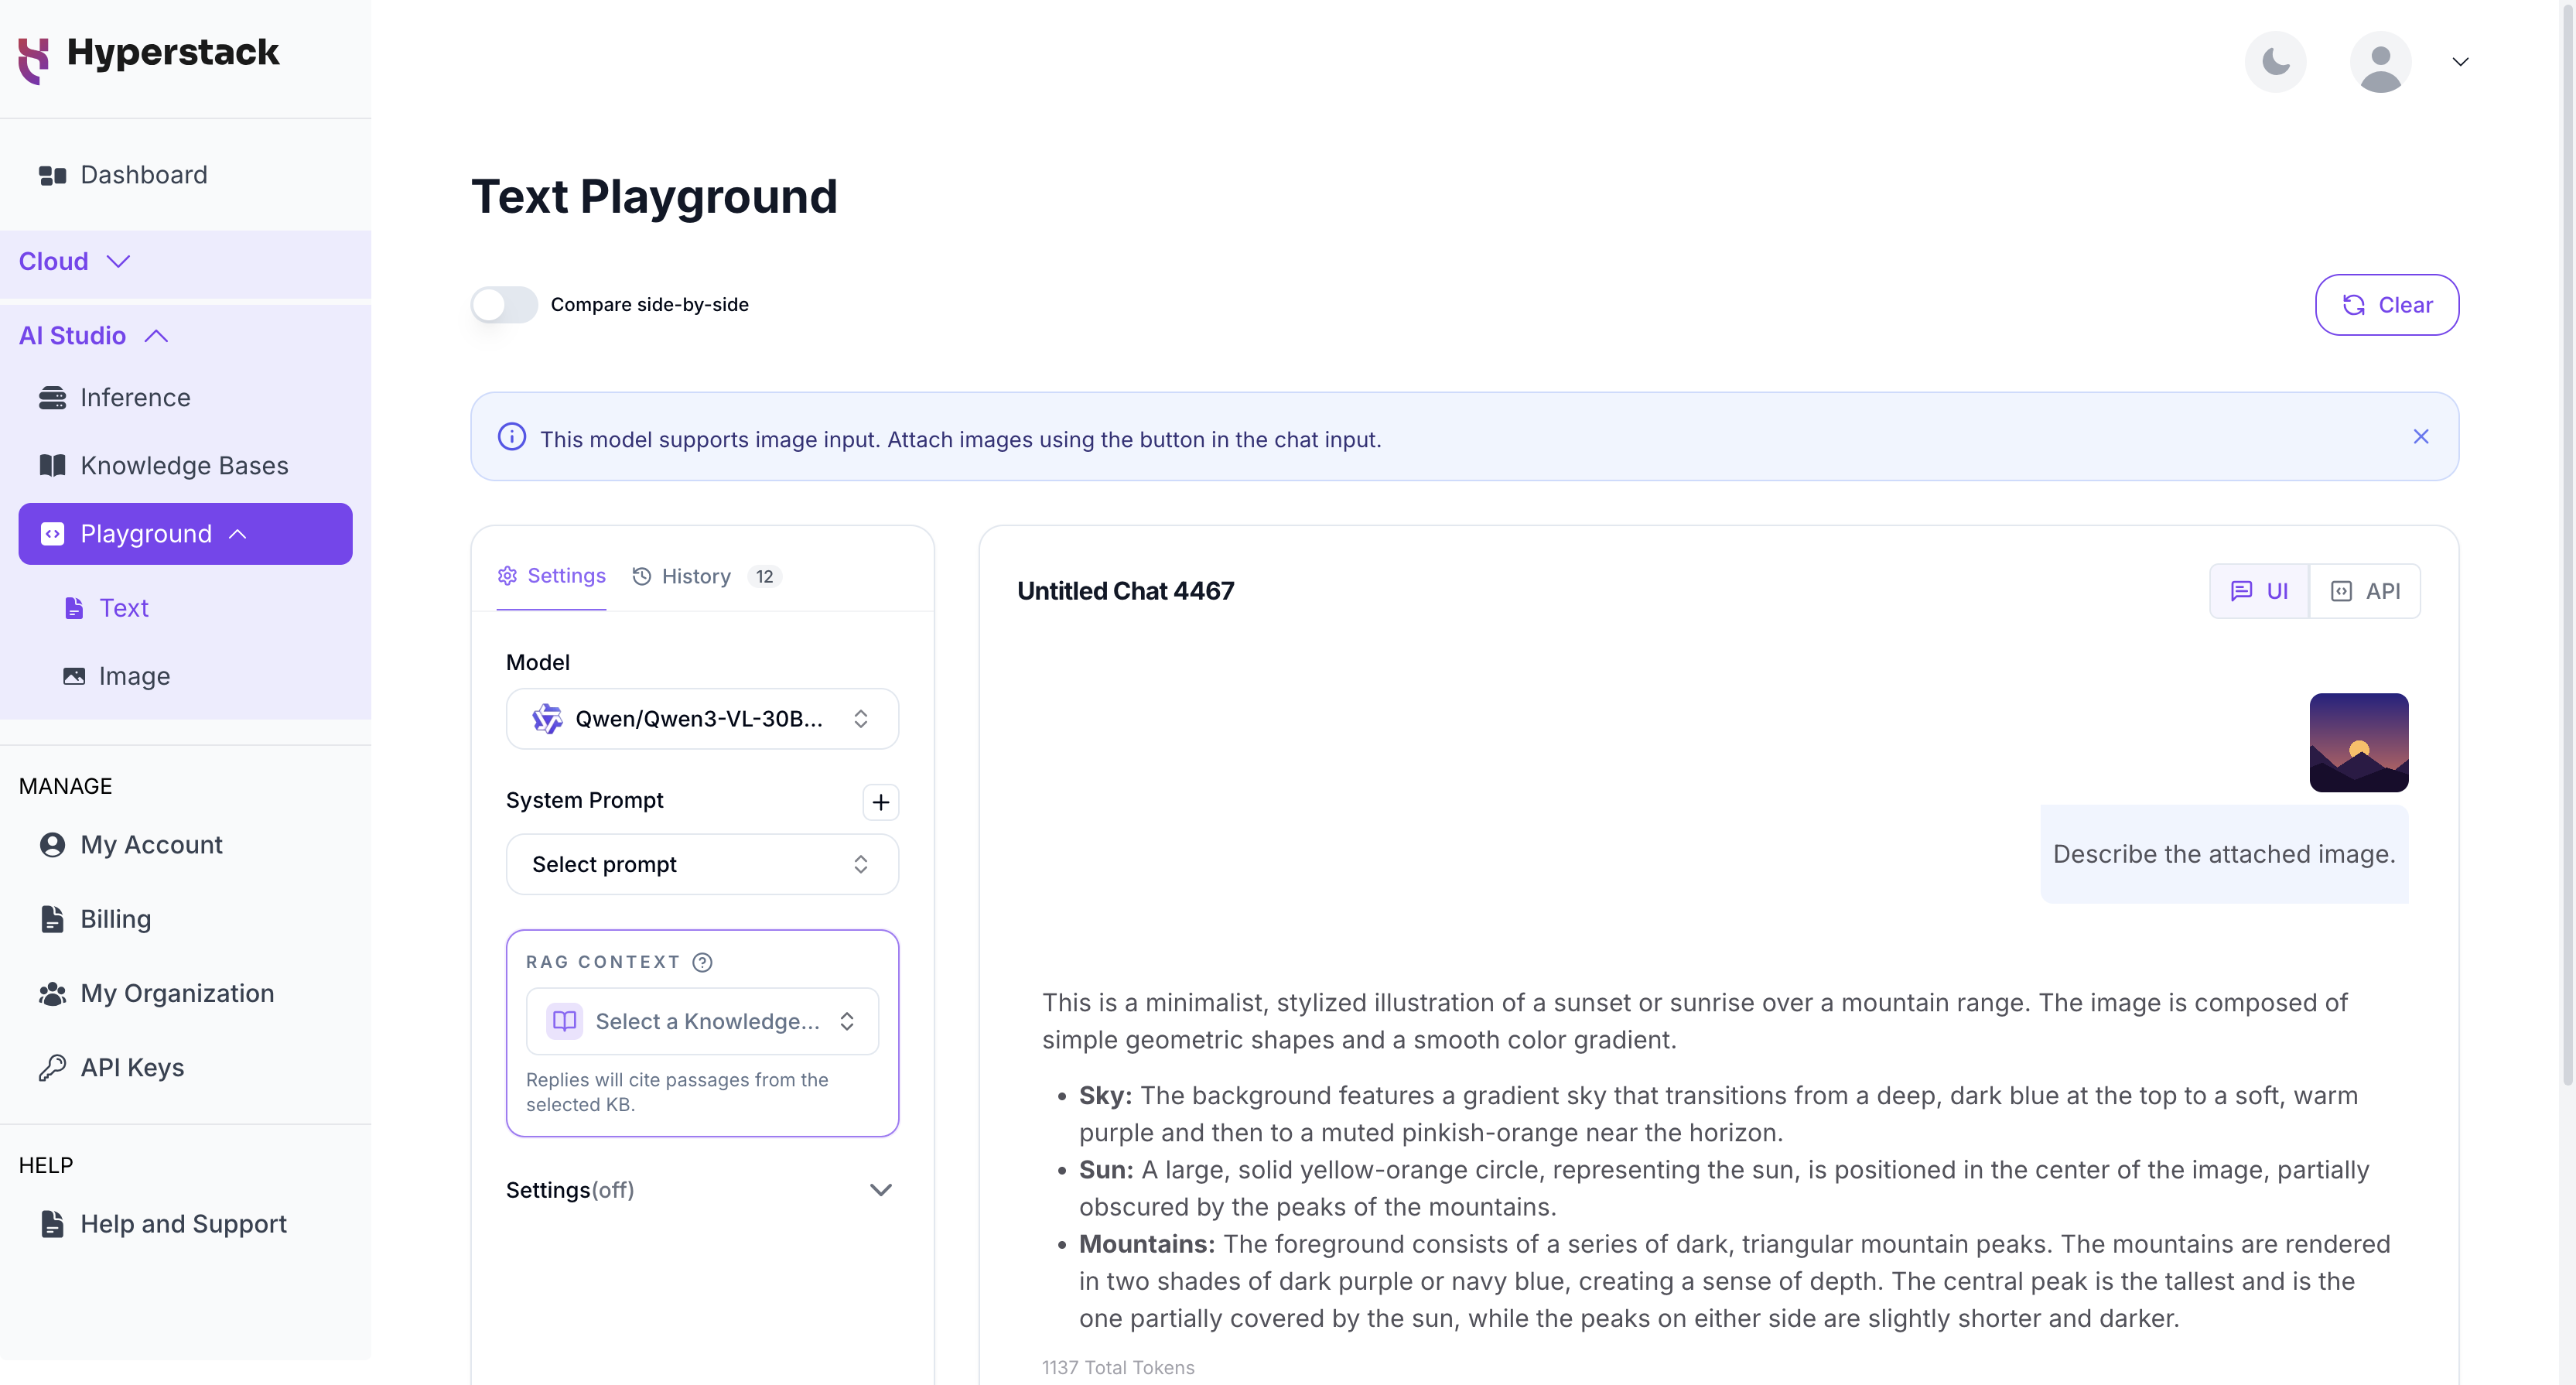
Task: Collapse the Playground menu chevron
Action: click(238, 534)
